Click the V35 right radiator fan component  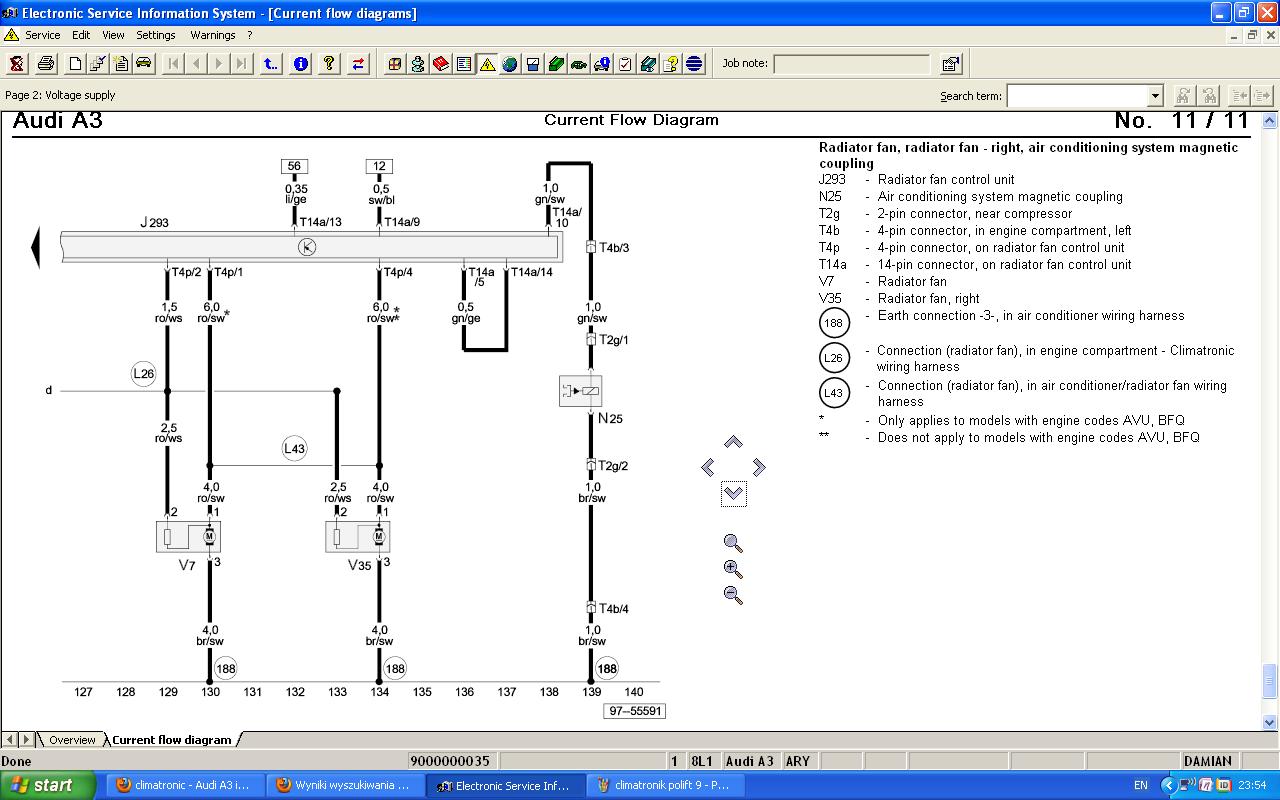click(358, 537)
